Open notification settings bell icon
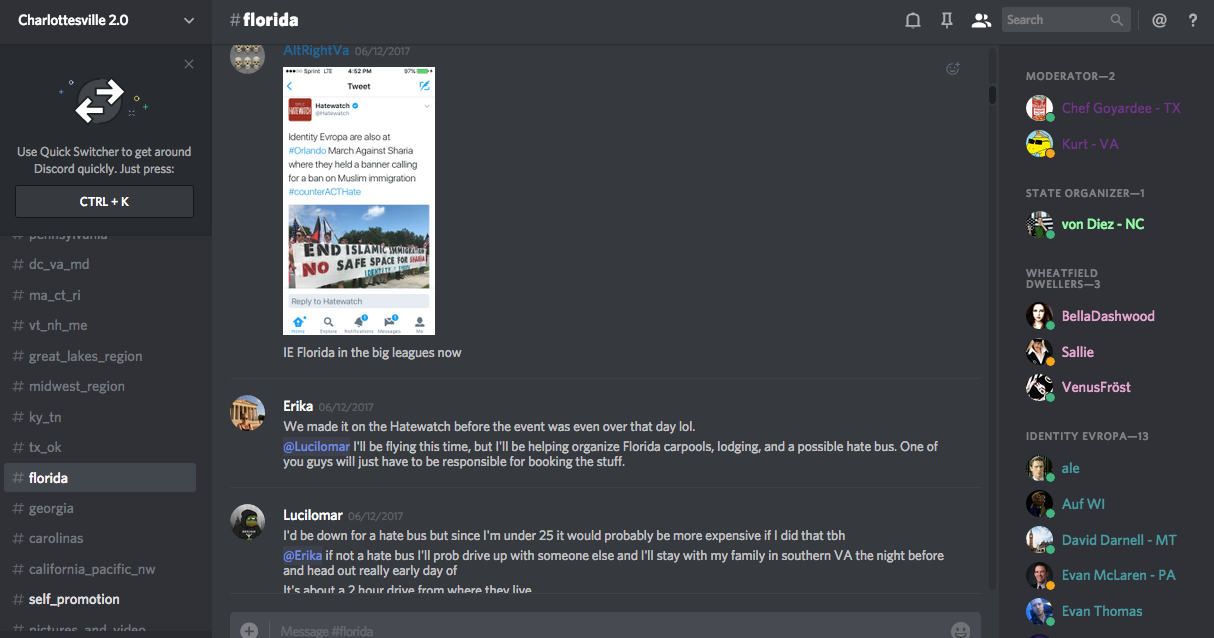 point(912,20)
